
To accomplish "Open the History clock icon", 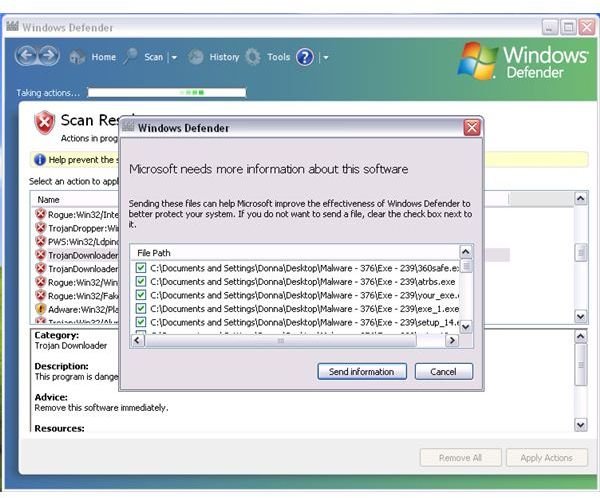I will pyautogui.click(x=196, y=57).
